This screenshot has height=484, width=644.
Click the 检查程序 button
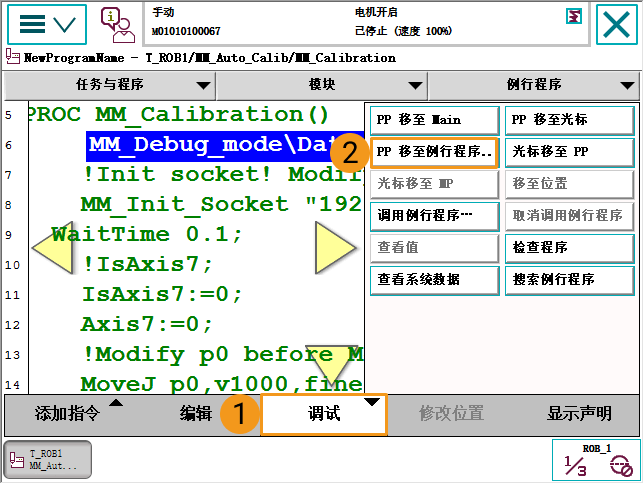pos(570,249)
